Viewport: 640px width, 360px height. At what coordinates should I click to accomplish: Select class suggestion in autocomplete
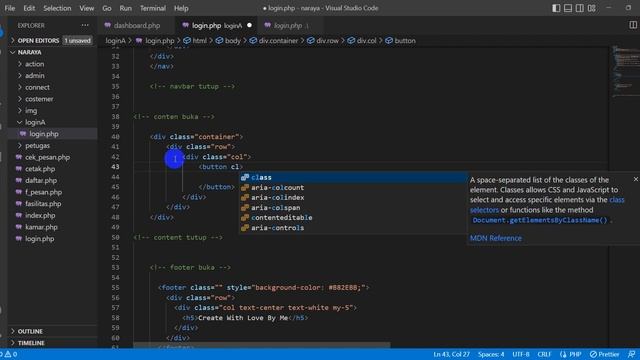[x=353, y=177]
